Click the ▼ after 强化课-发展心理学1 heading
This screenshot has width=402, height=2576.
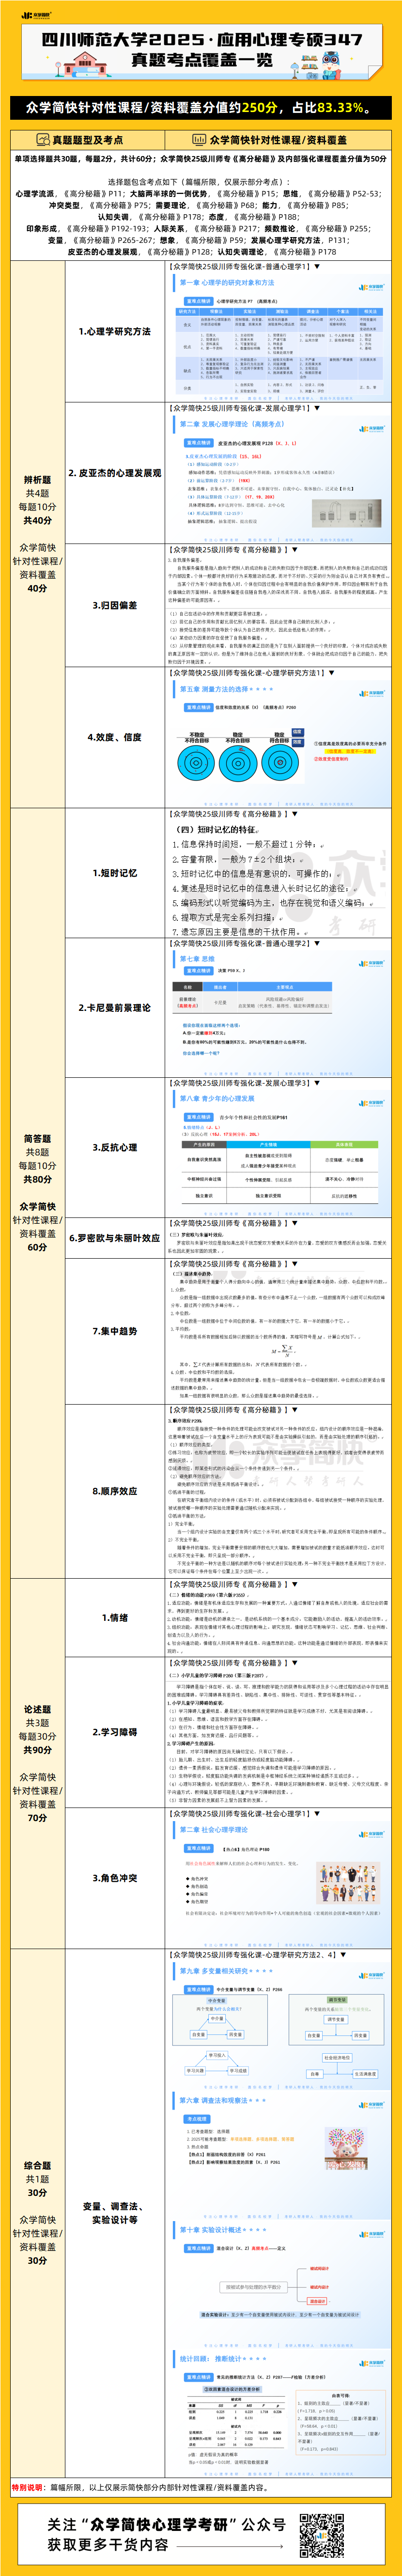(317, 408)
